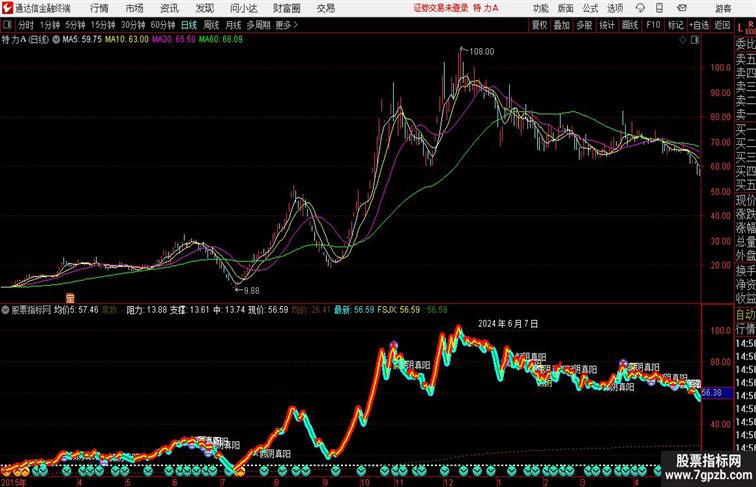Click the 现价: 56.59 value

pos(268,310)
